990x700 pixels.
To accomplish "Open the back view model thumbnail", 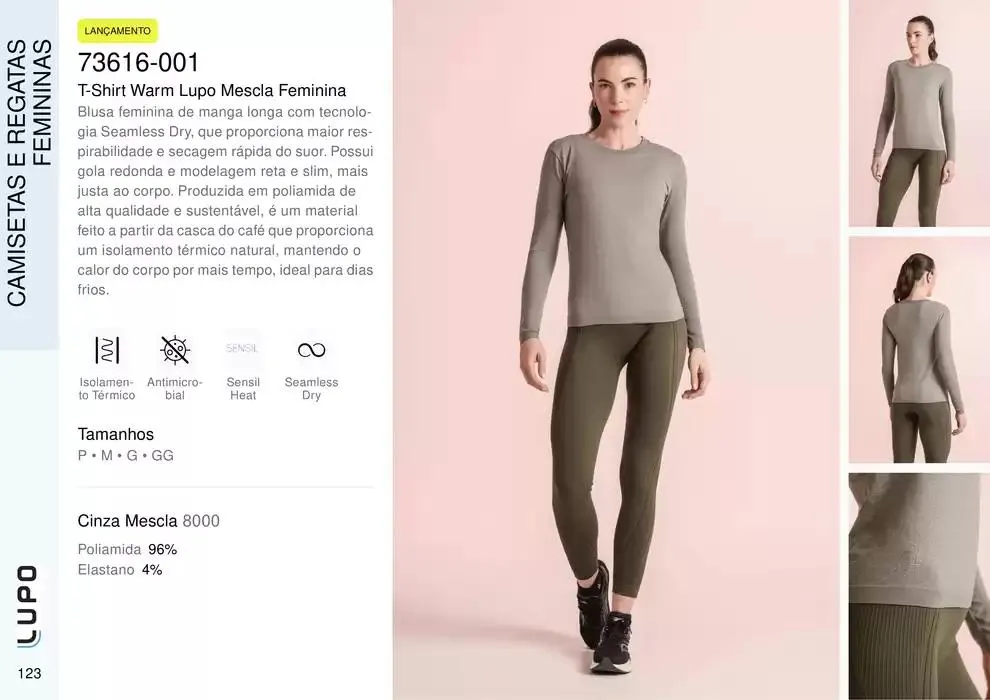I will (919, 350).
